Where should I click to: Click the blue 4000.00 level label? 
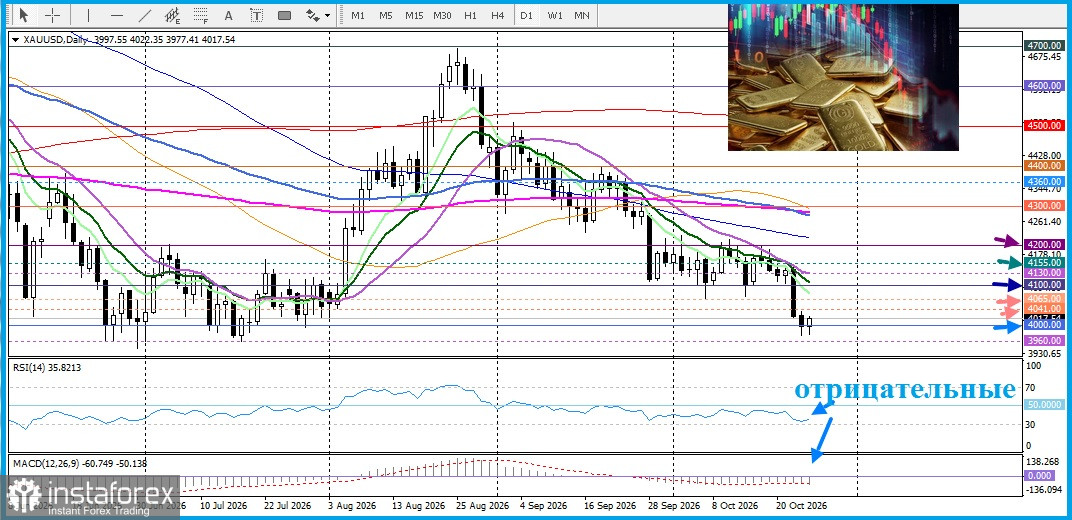click(1044, 325)
